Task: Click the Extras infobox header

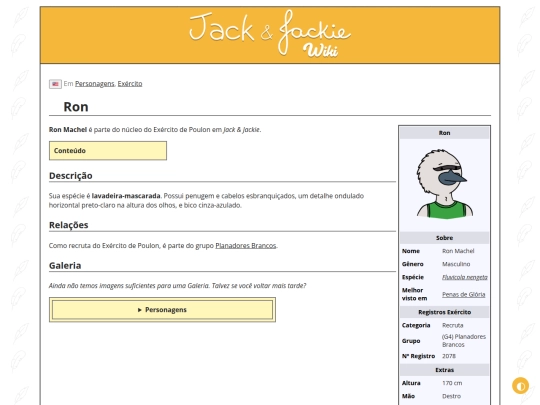Action: (444, 370)
